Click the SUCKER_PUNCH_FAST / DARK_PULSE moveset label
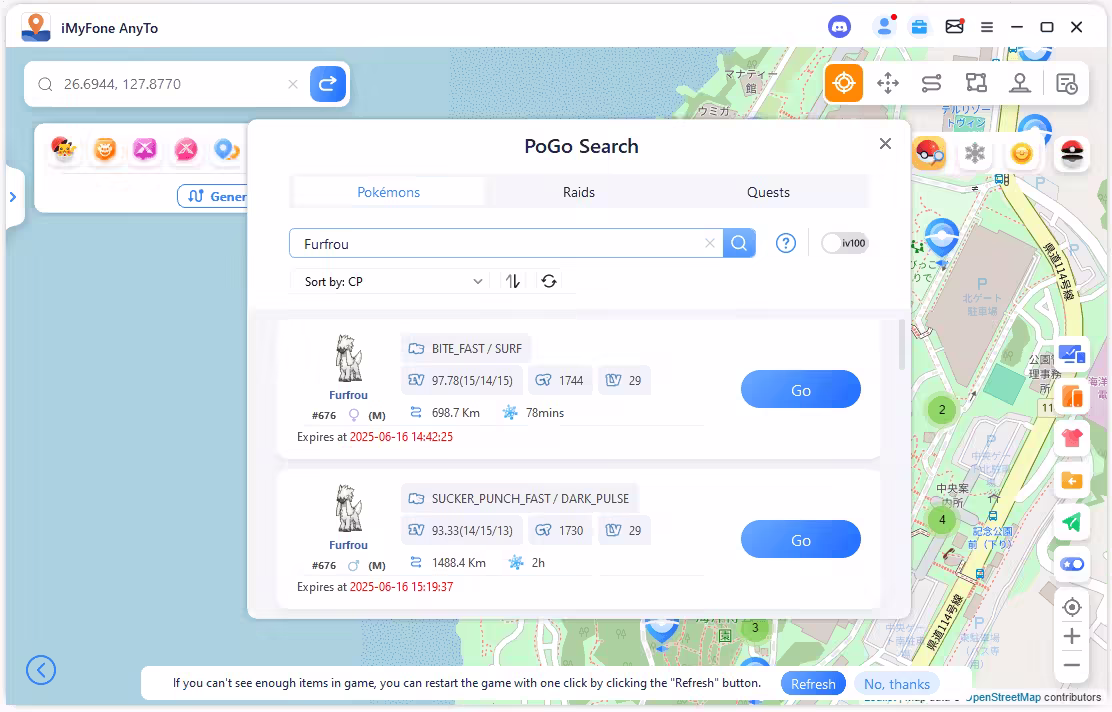This screenshot has height=712, width=1112. click(520, 499)
